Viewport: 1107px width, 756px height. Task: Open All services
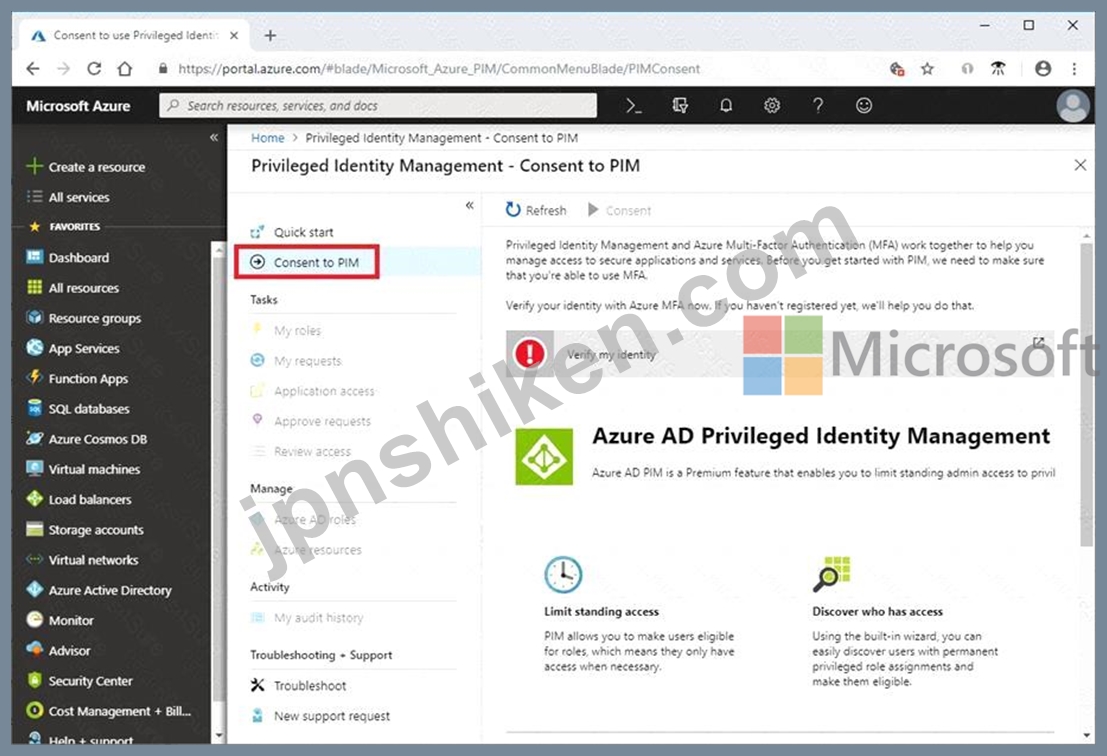(68, 197)
